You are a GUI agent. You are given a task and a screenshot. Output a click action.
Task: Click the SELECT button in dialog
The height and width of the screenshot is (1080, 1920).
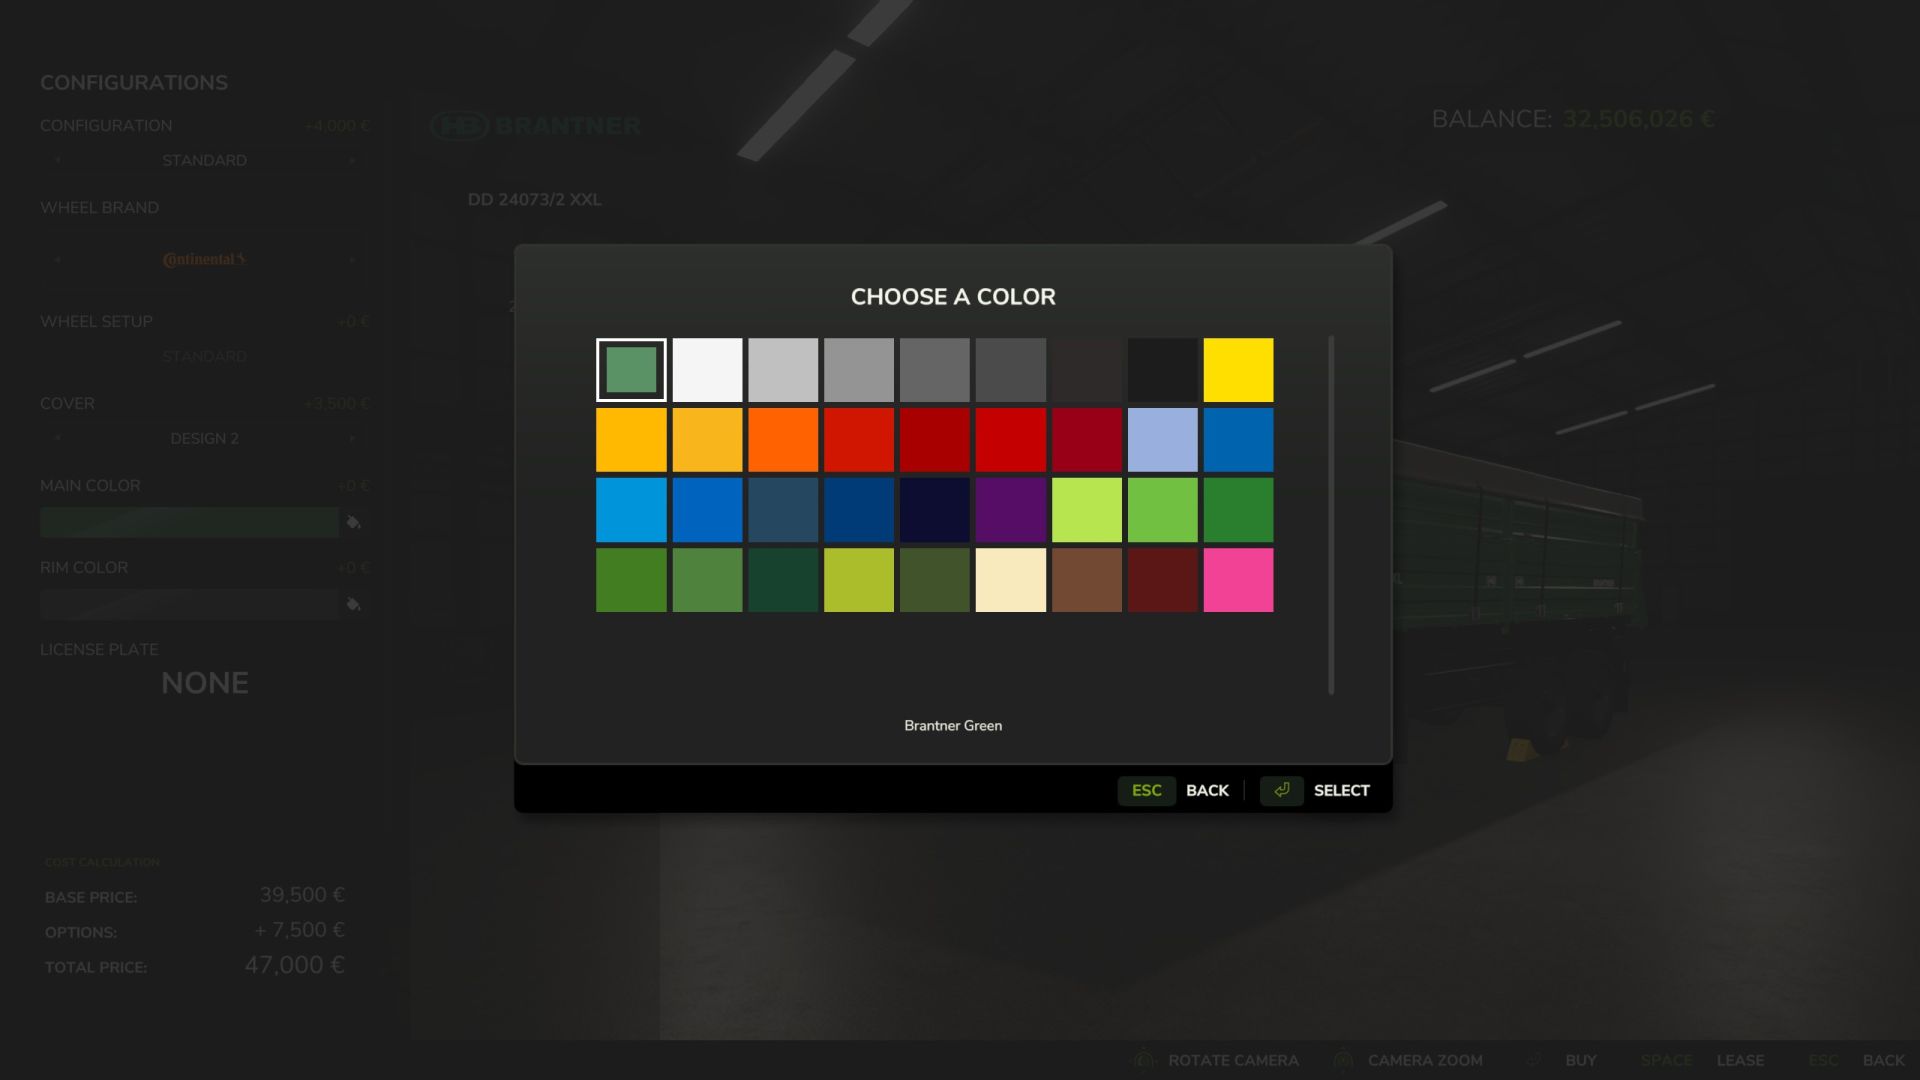point(1340,790)
